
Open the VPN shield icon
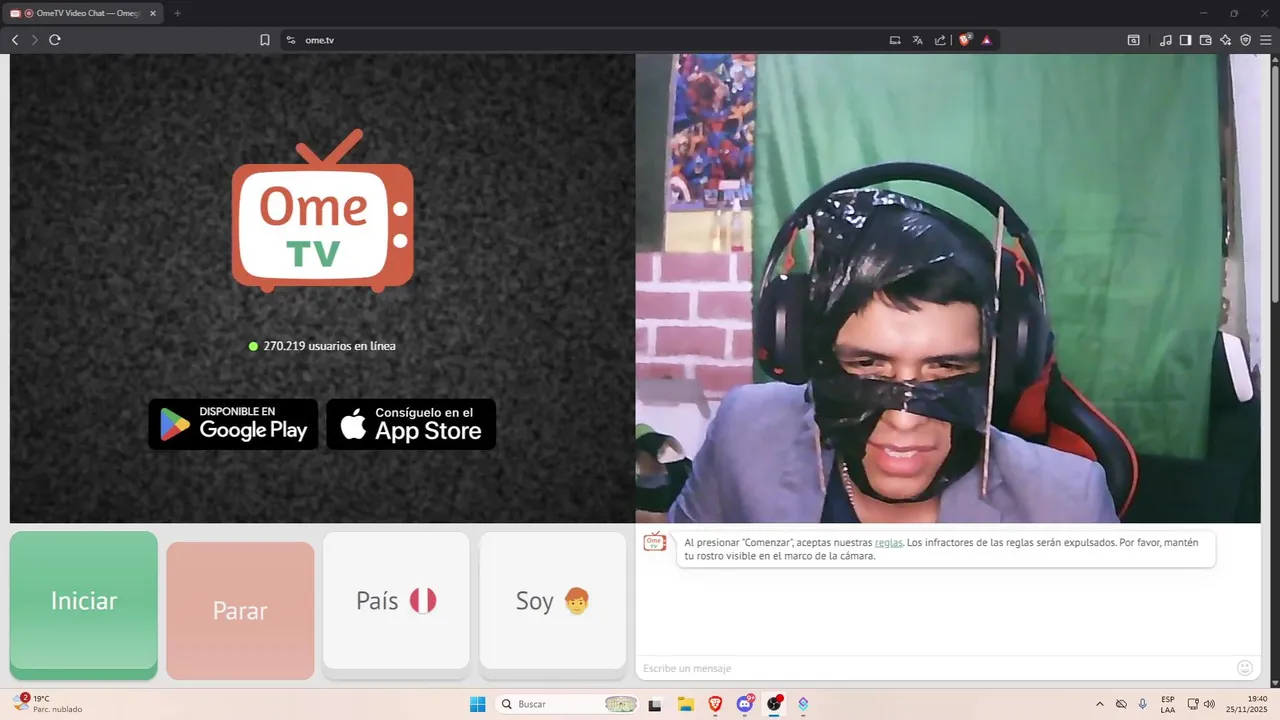[x=1246, y=40]
